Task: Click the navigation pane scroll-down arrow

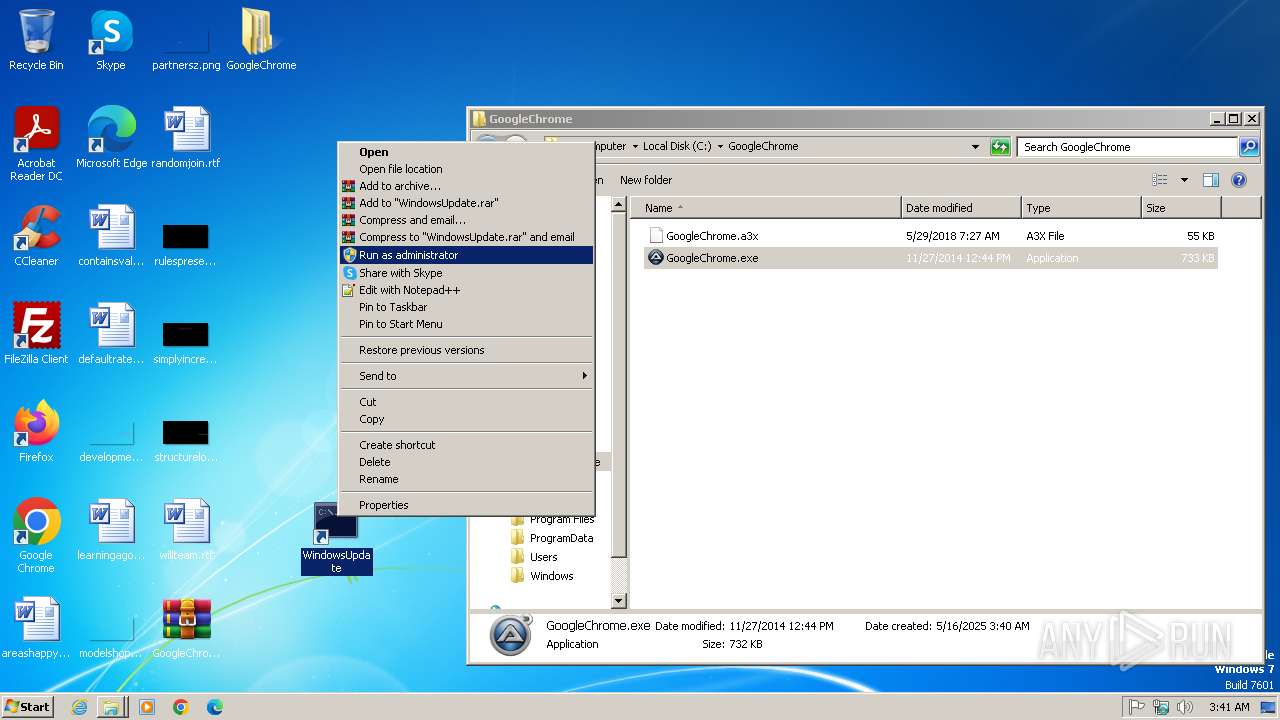Action: pyautogui.click(x=619, y=601)
